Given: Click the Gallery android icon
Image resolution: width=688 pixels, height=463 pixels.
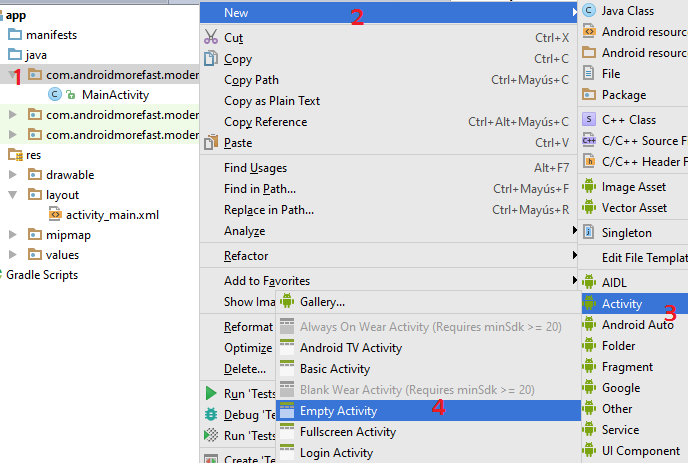Looking at the screenshot, I should tap(287, 301).
